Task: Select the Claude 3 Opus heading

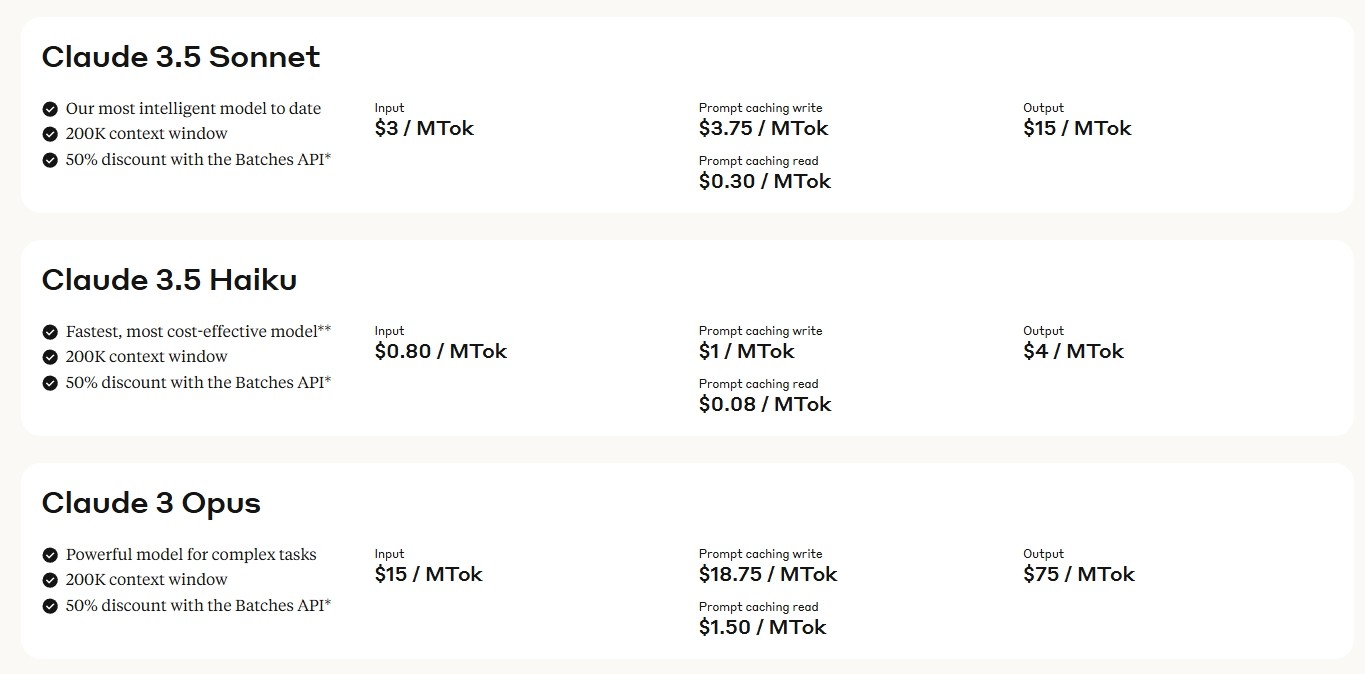Action: click(x=151, y=503)
